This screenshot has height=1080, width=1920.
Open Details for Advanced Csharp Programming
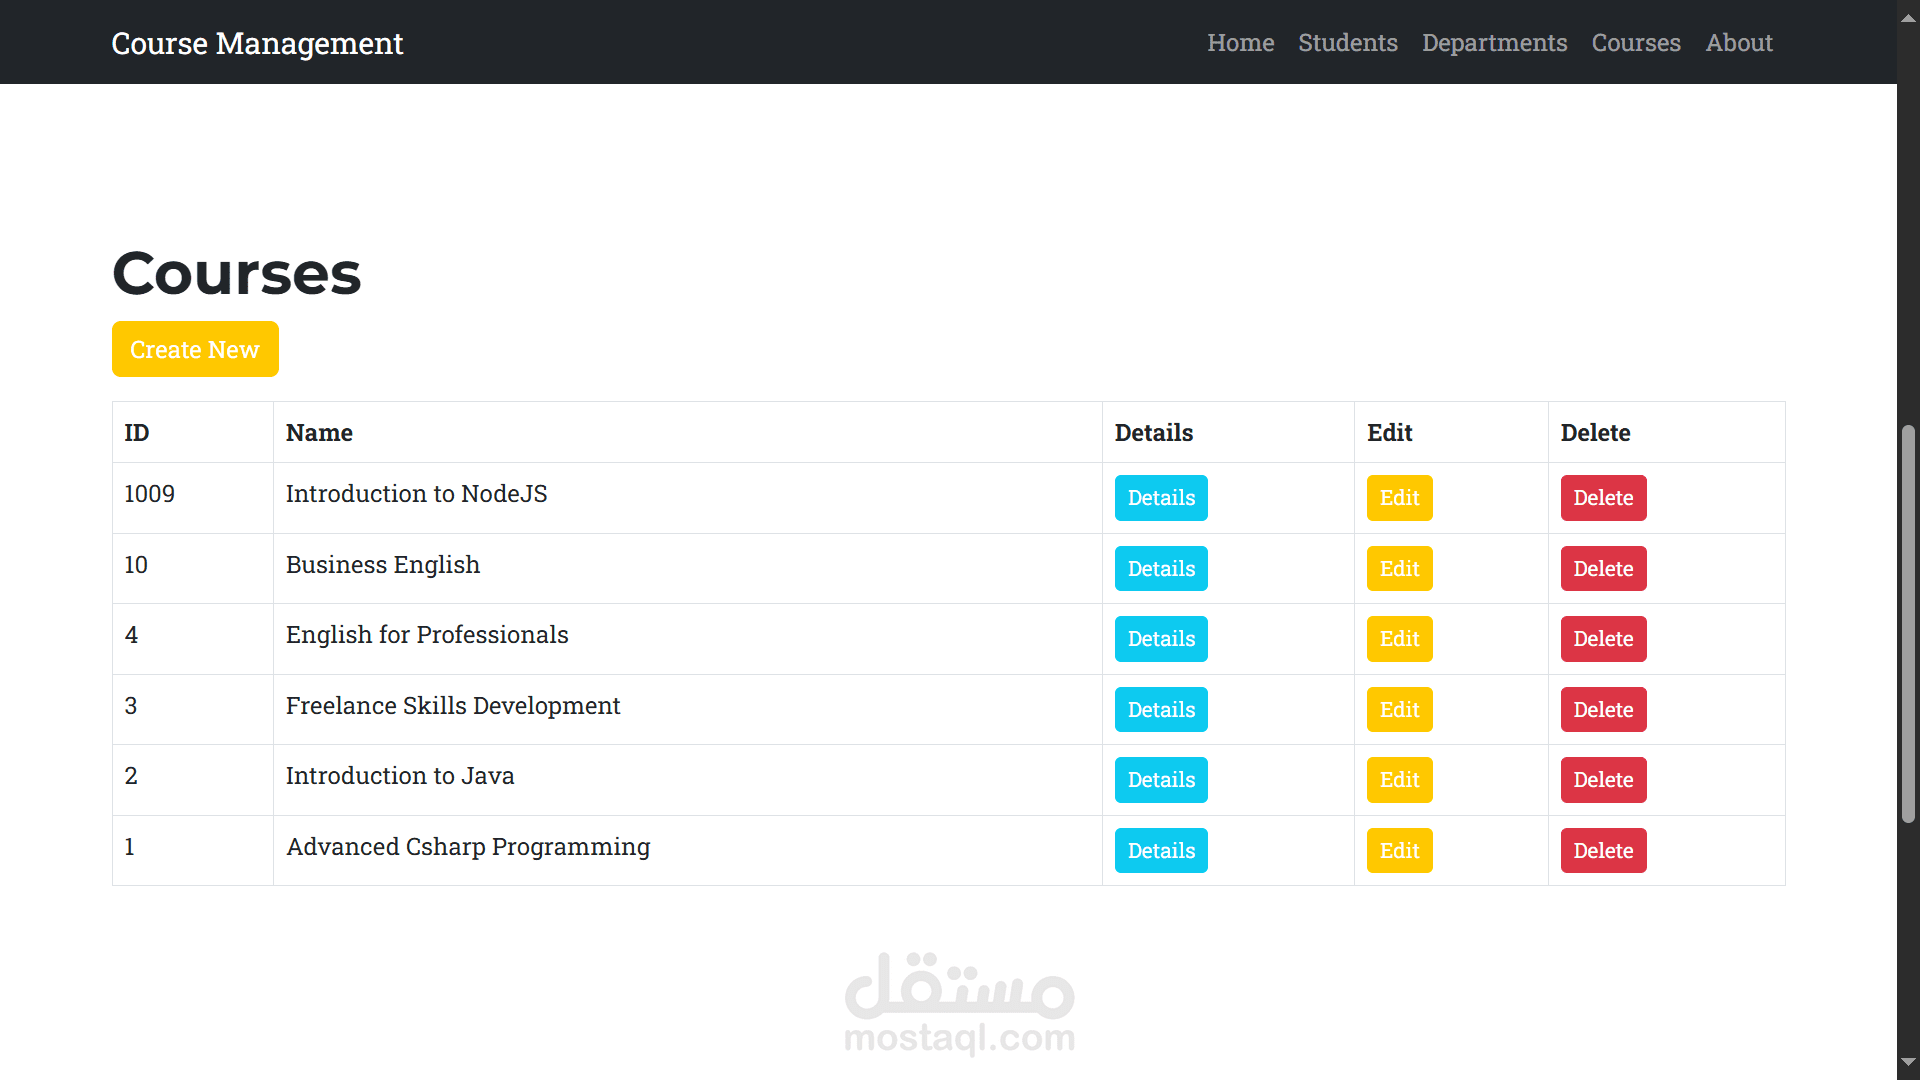coord(1161,851)
